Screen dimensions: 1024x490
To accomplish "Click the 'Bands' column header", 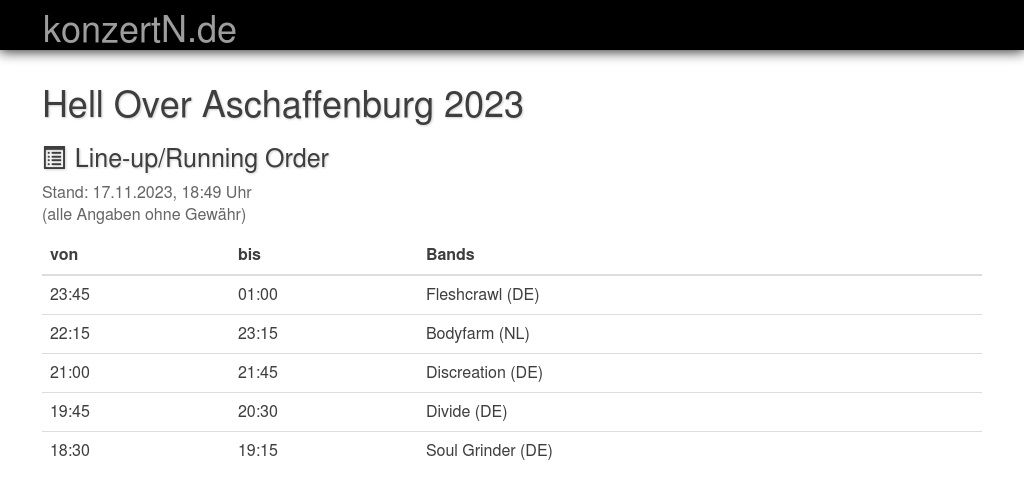I will click(450, 255).
